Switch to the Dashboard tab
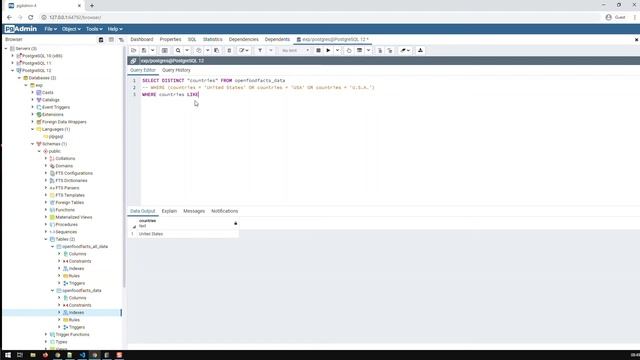This screenshot has height=360, width=640. [142, 40]
